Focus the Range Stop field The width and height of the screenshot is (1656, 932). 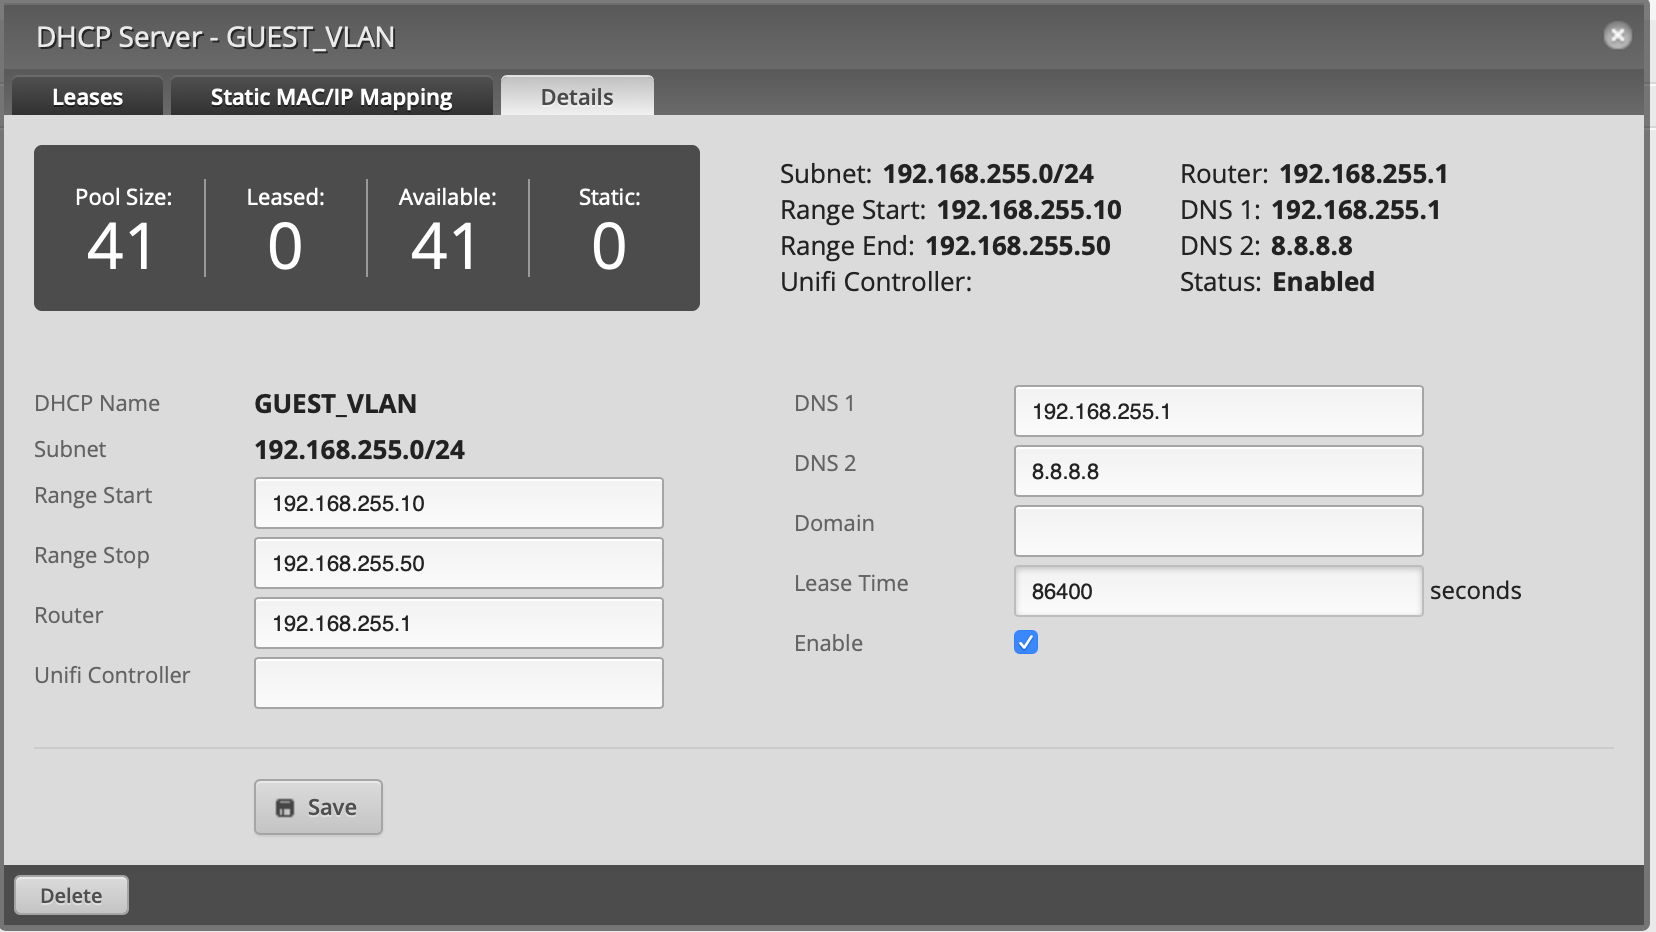(458, 563)
